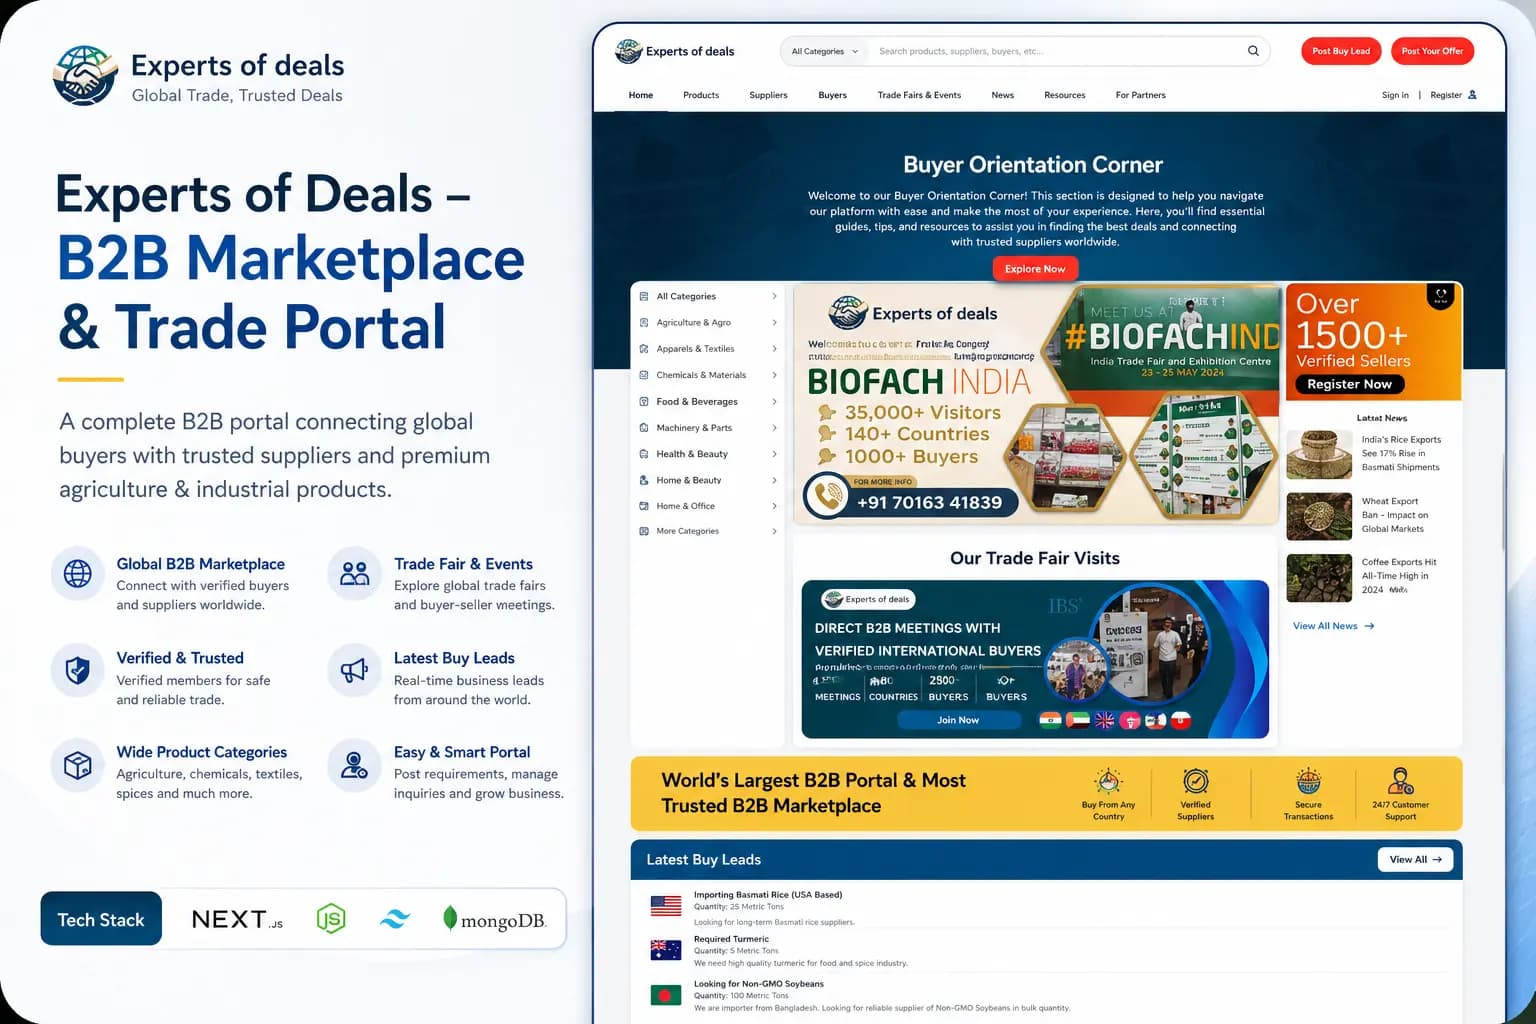Click the USA flag on rice lead

pyautogui.click(x=666, y=906)
